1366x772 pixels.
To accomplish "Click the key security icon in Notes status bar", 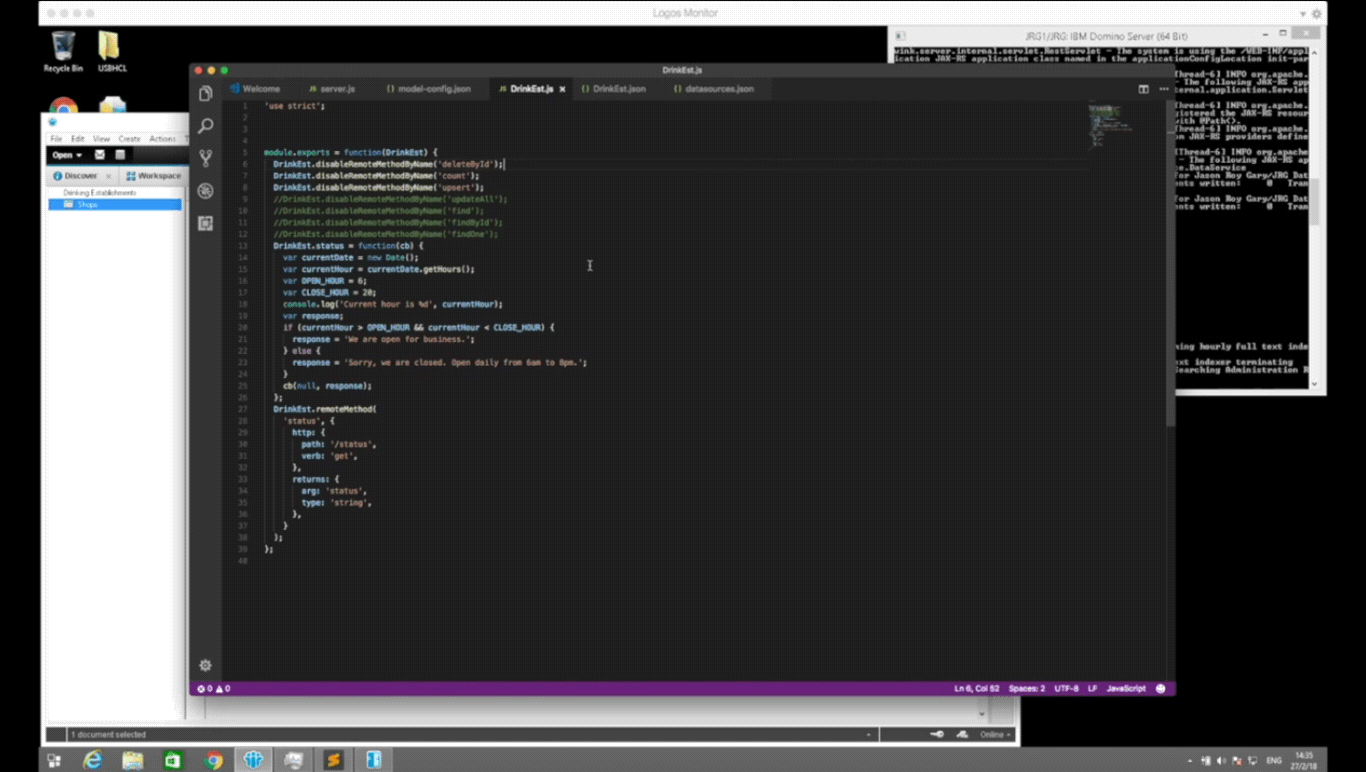I will (x=937, y=734).
